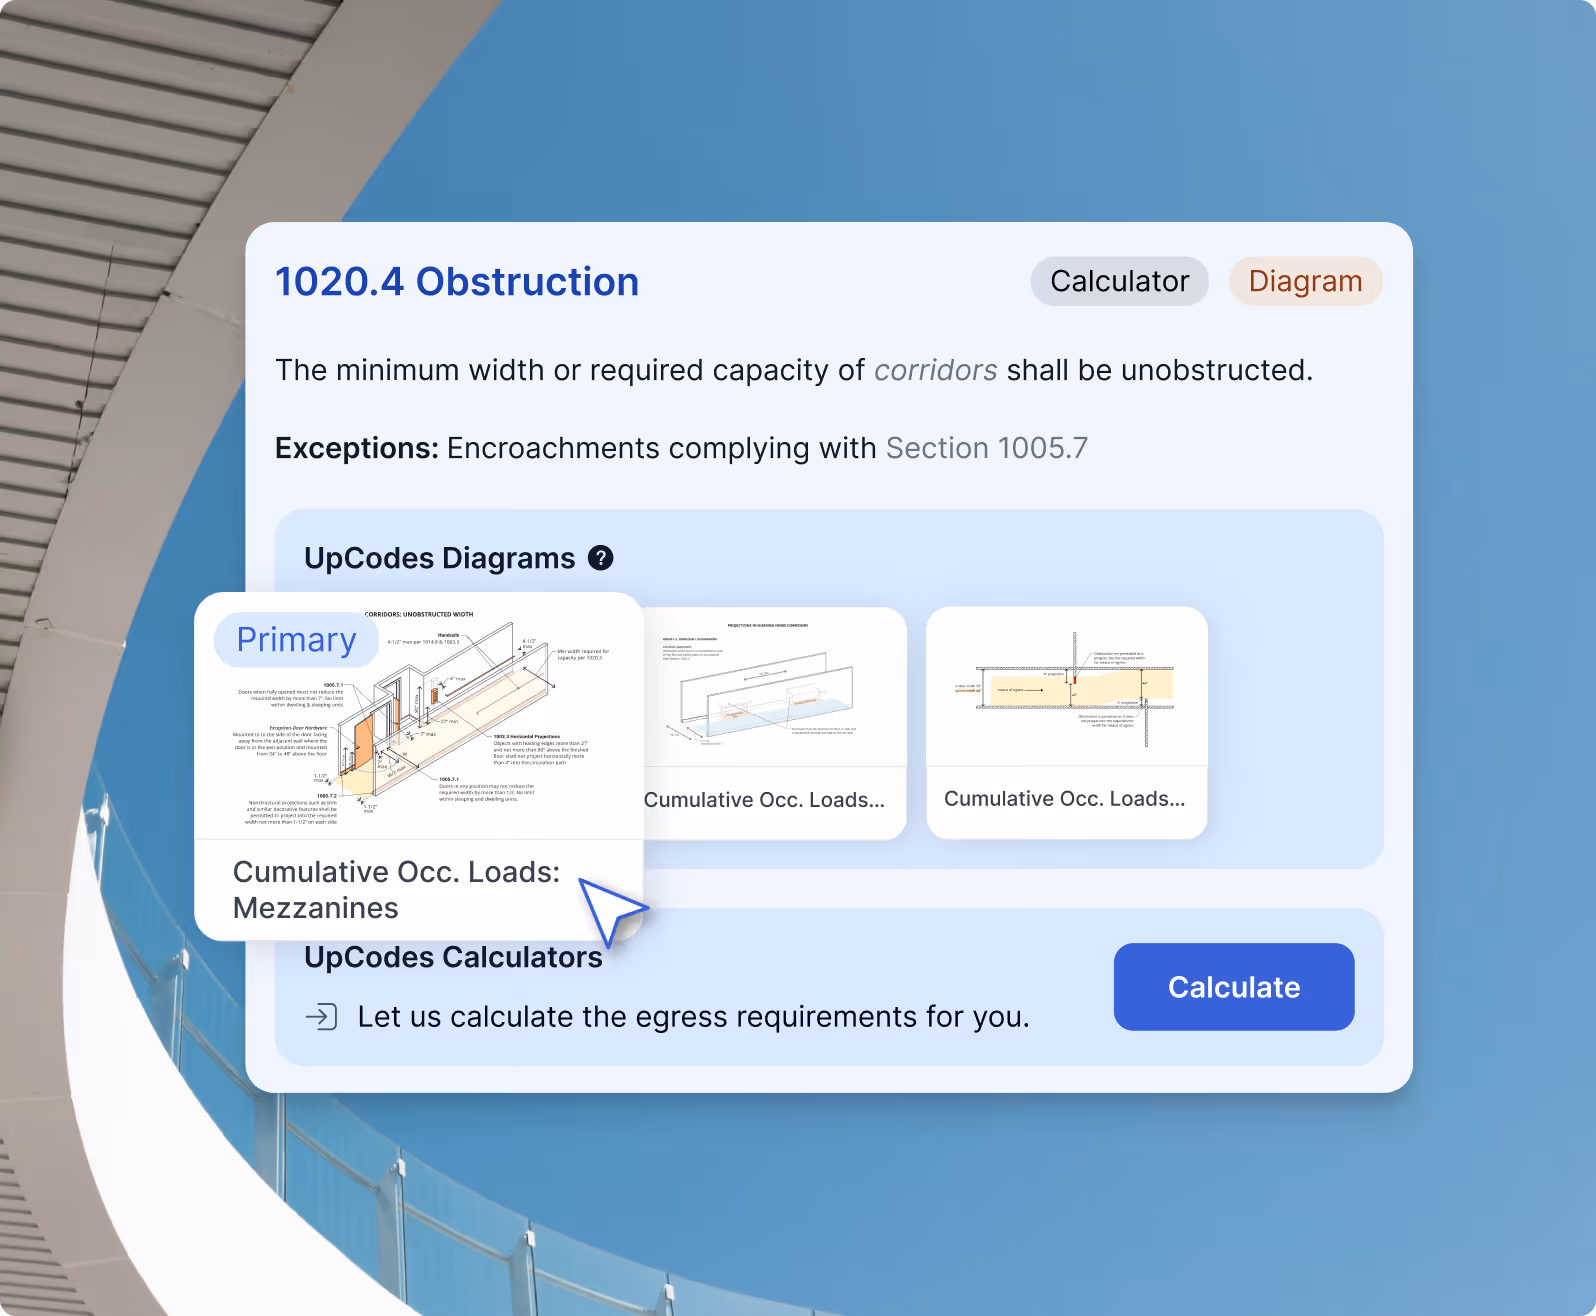Screen dimensions: 1596x1316
Task: Open the Corridors Unobstructed Width diagram thumbnail
Action: [419, 716]
